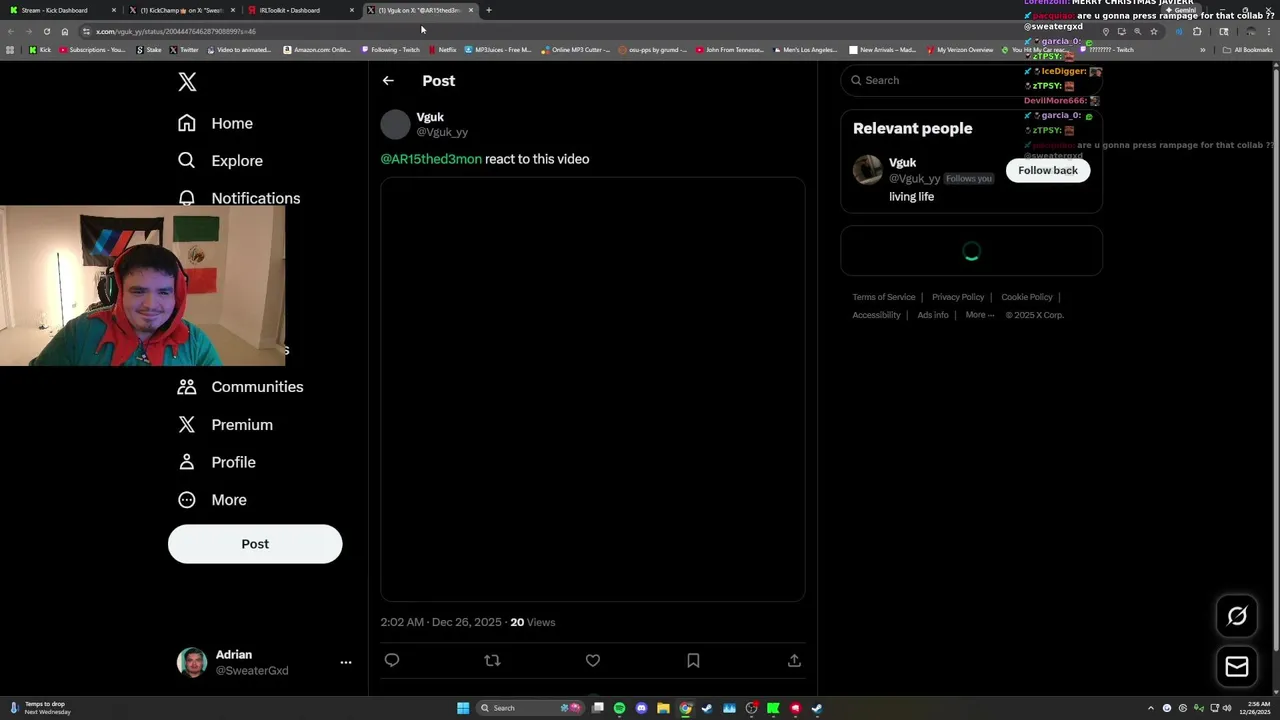
Task: Open My Verizon Overview bookmark
Action: [x=960, y=50]
